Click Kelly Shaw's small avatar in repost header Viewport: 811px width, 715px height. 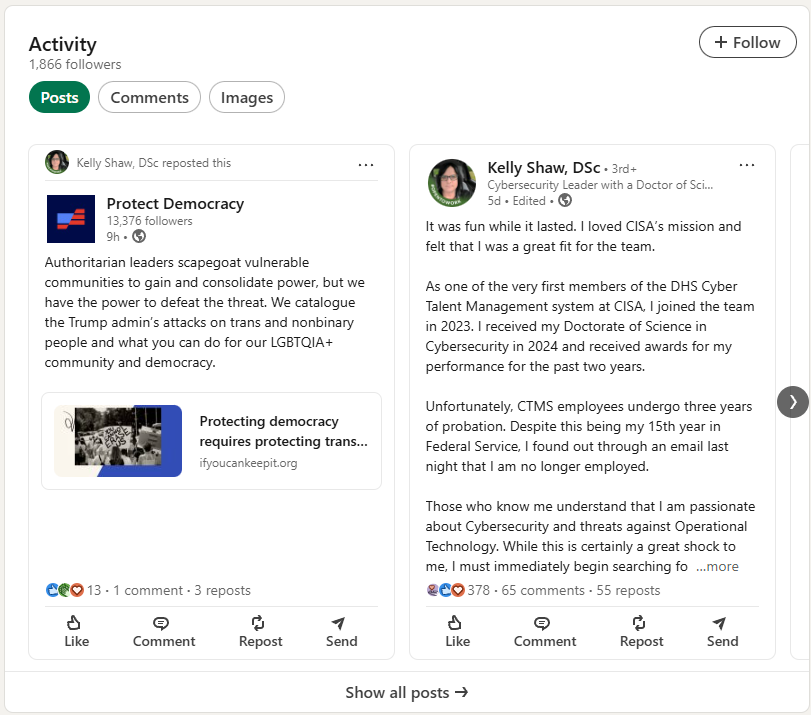point(57,162)
